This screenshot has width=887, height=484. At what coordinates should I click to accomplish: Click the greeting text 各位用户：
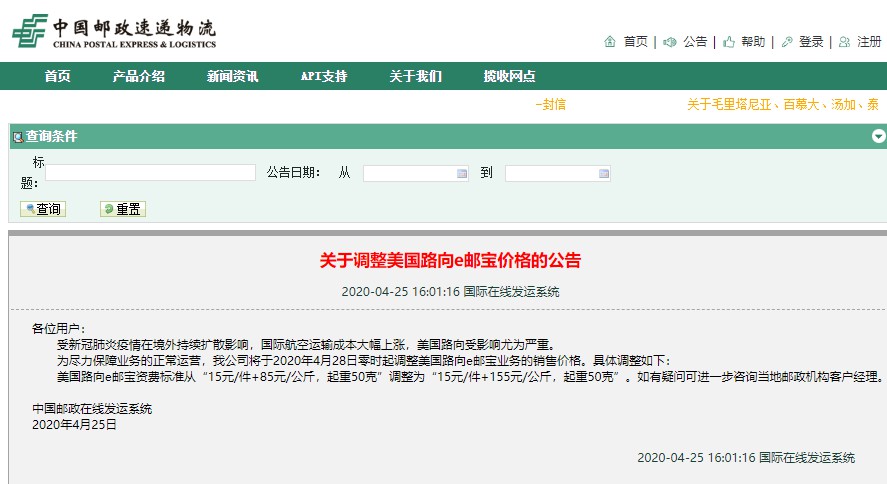(58, 329)
